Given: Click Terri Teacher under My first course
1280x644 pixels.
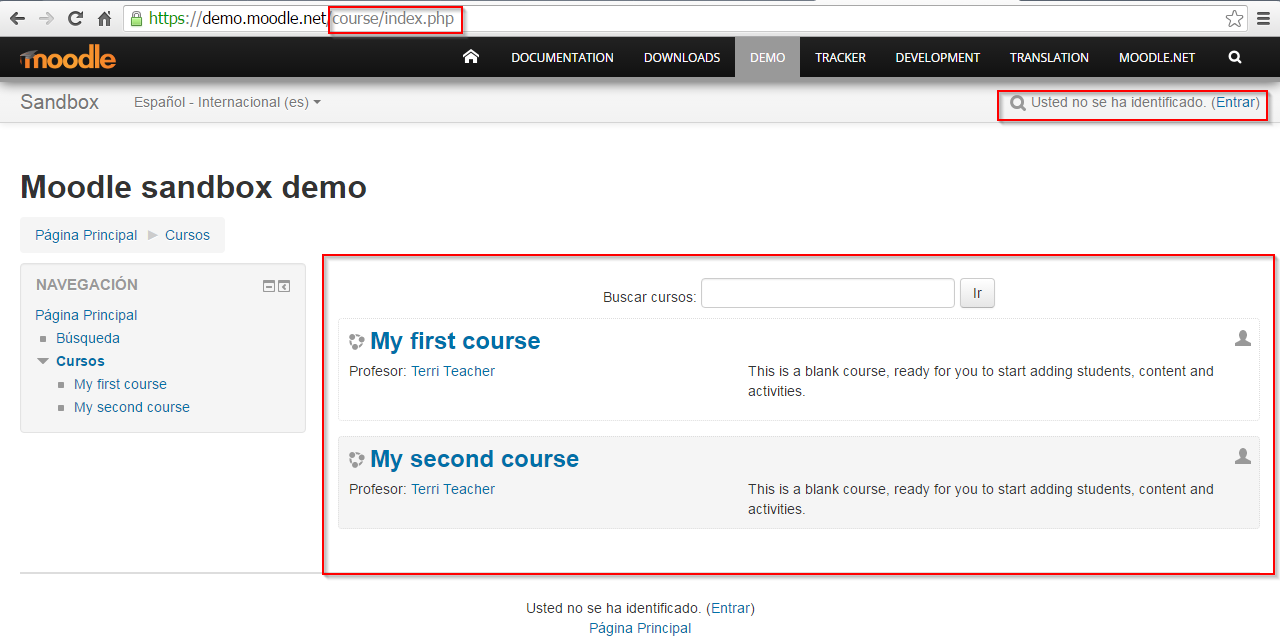Looking at the screenshot, I should pyautogui.click(x=453, y=371).
